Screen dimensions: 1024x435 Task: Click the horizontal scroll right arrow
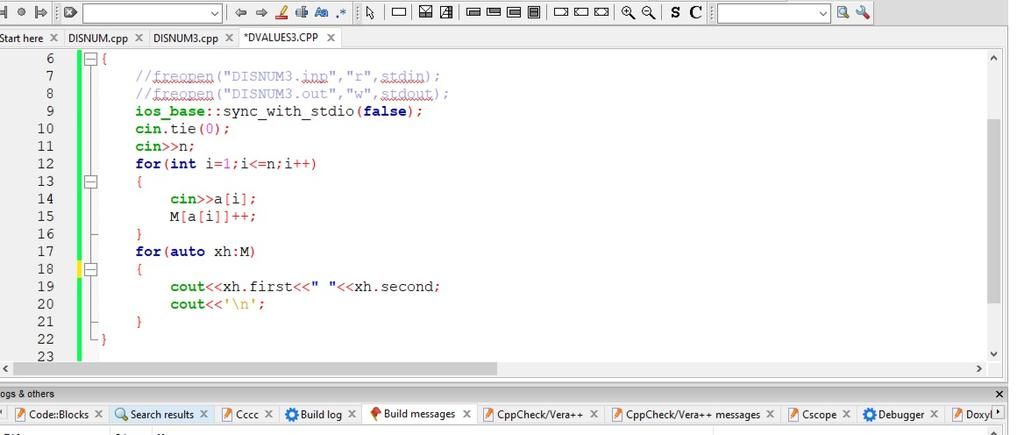click(979, 369)
